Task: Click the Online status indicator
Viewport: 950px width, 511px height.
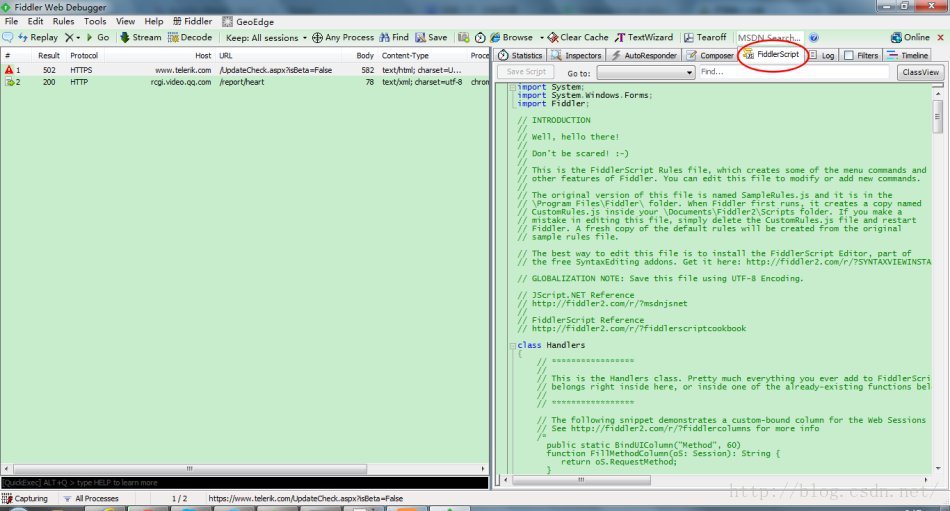Action: coord(910,38)
